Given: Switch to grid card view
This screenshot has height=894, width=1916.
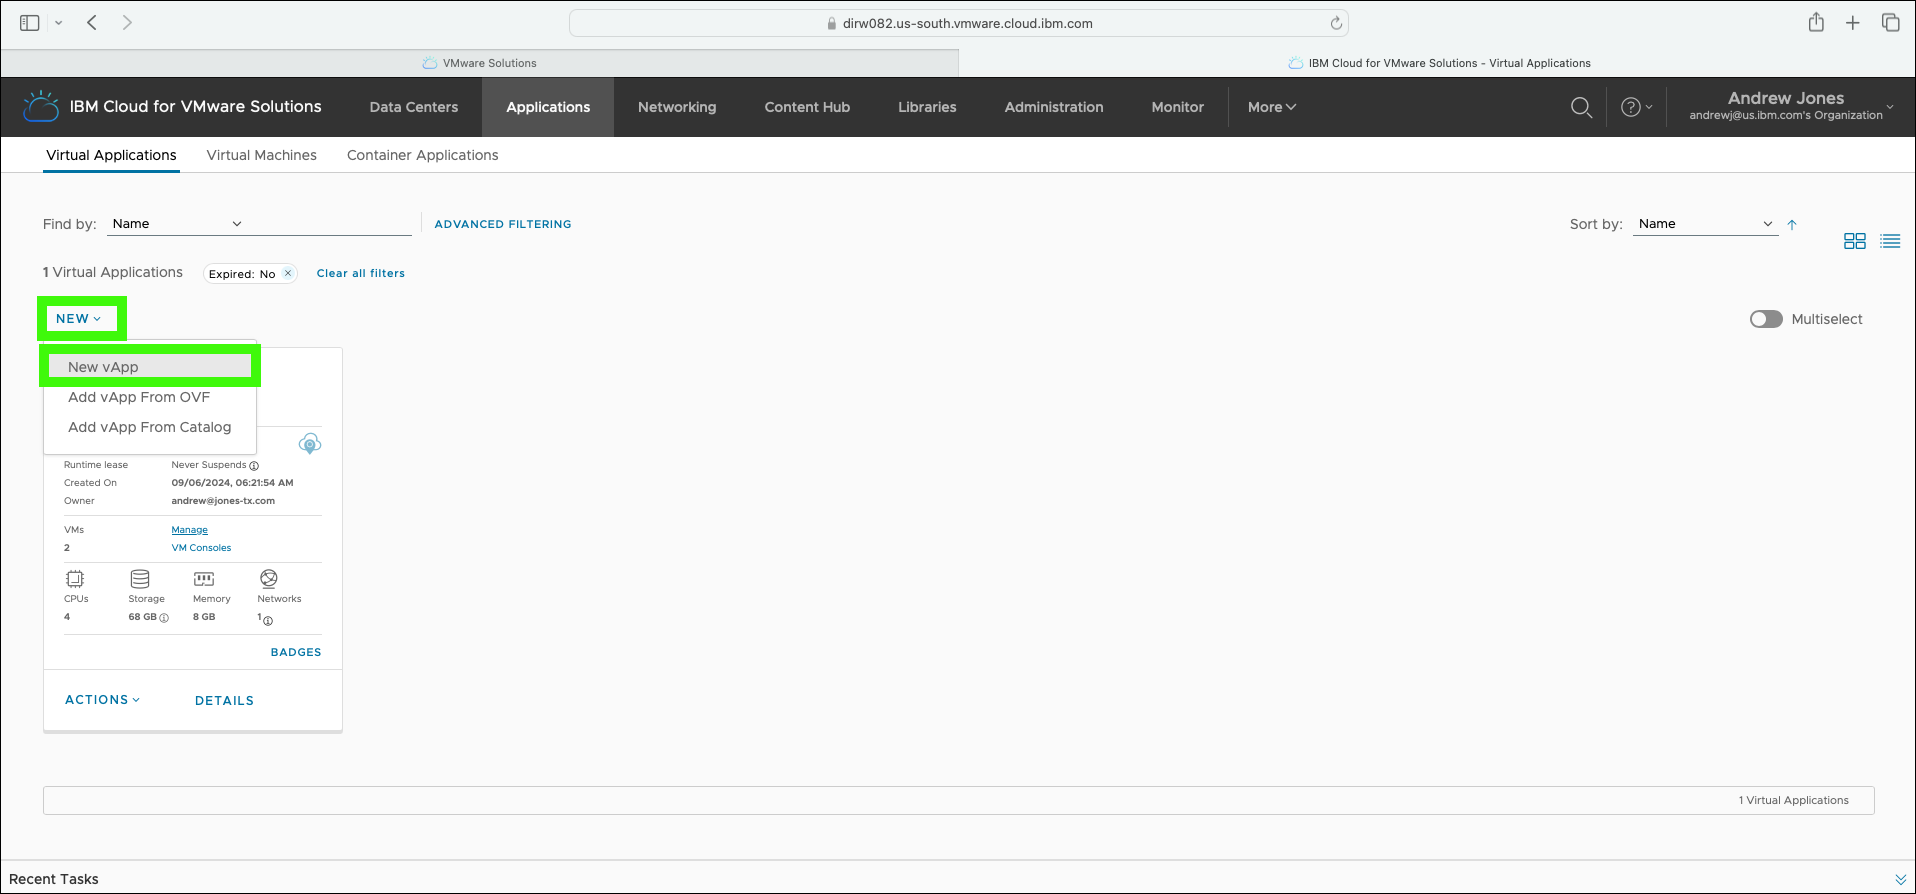Looking at the screenshot, I should point(1855,241).
